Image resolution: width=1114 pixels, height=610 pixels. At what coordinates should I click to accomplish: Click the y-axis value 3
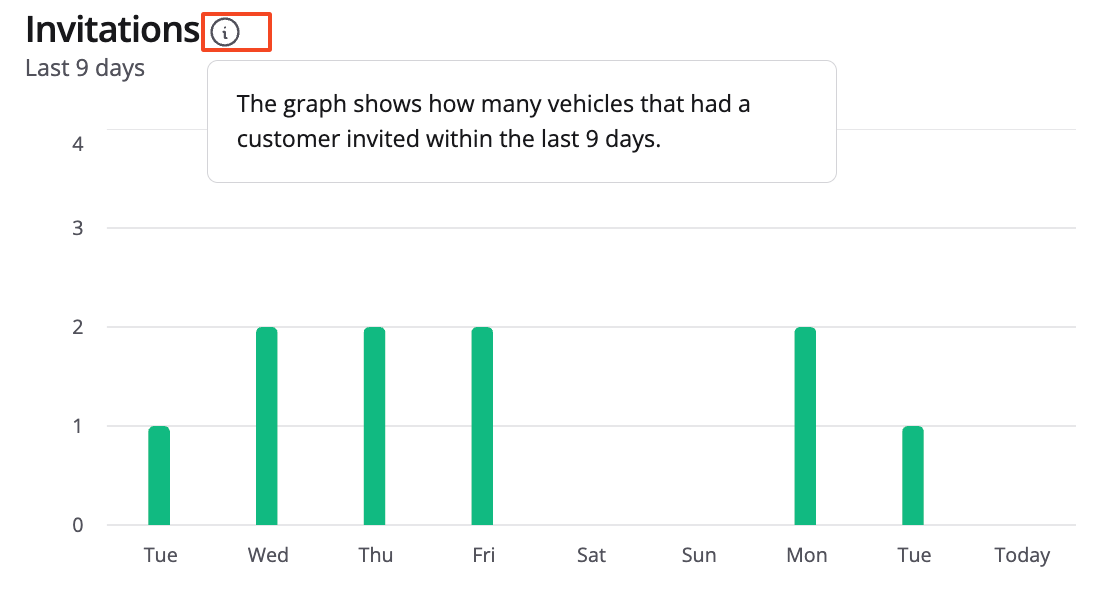tap(78, 228)
